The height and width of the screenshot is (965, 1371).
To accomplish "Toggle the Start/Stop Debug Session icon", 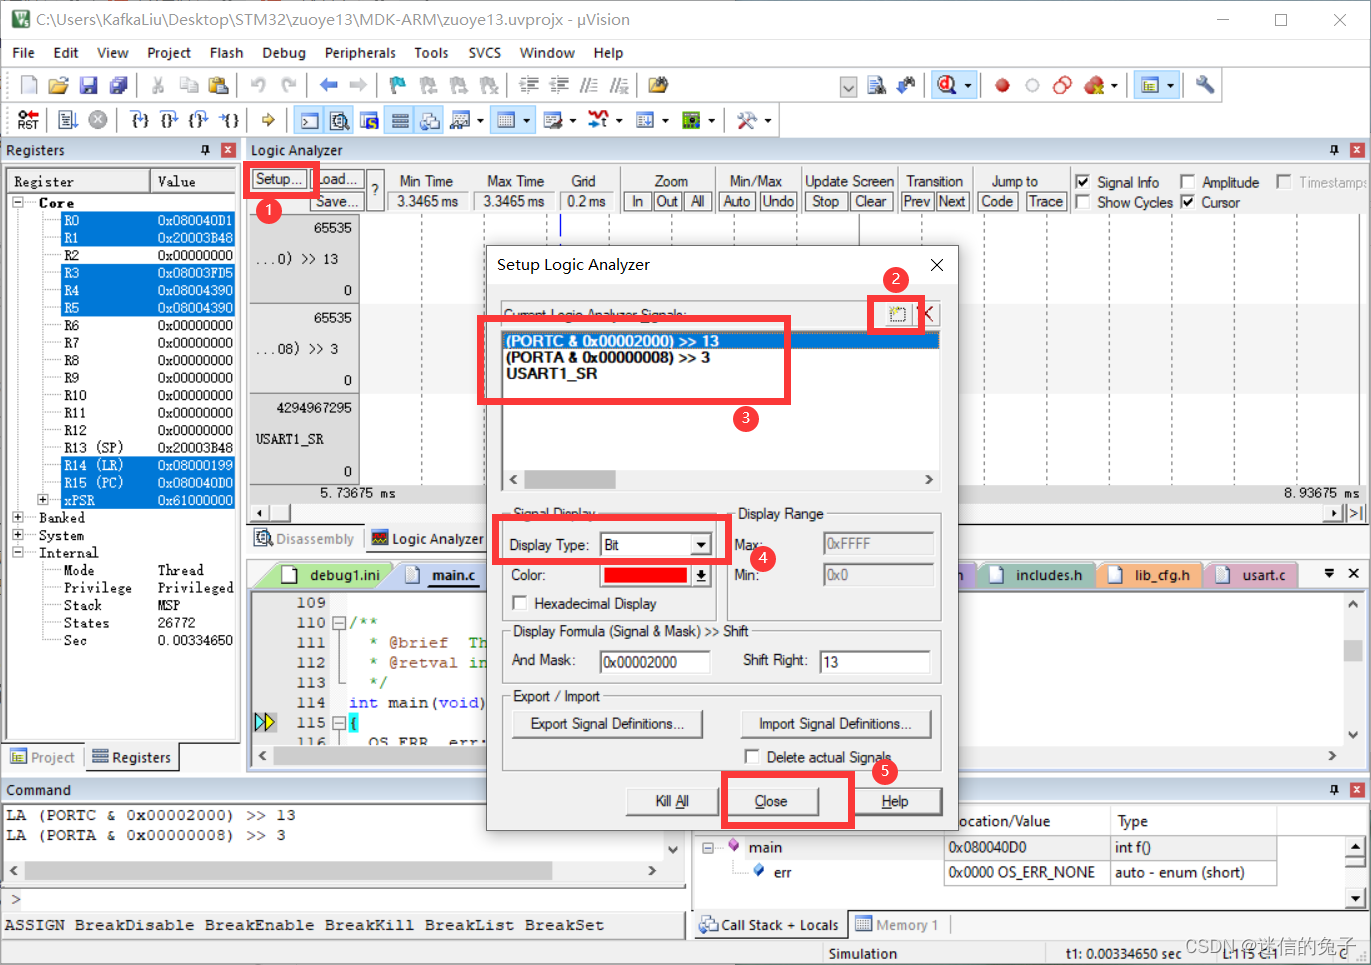I will (x=946, y=86).
